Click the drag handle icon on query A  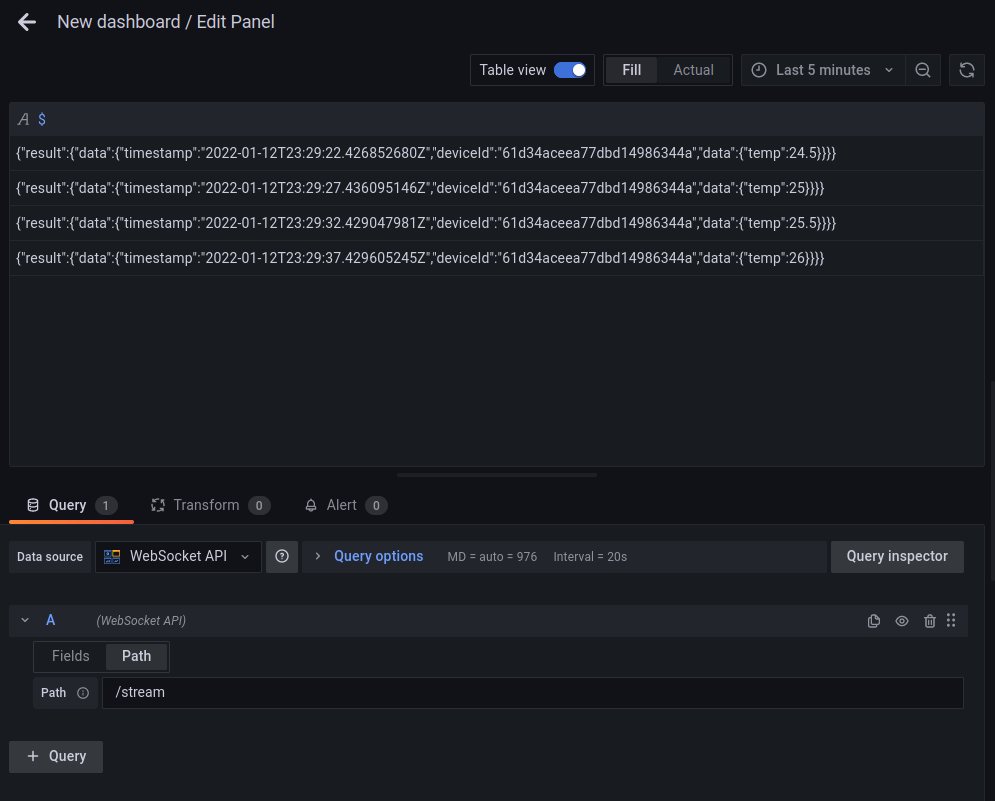(x=951, y=621)
